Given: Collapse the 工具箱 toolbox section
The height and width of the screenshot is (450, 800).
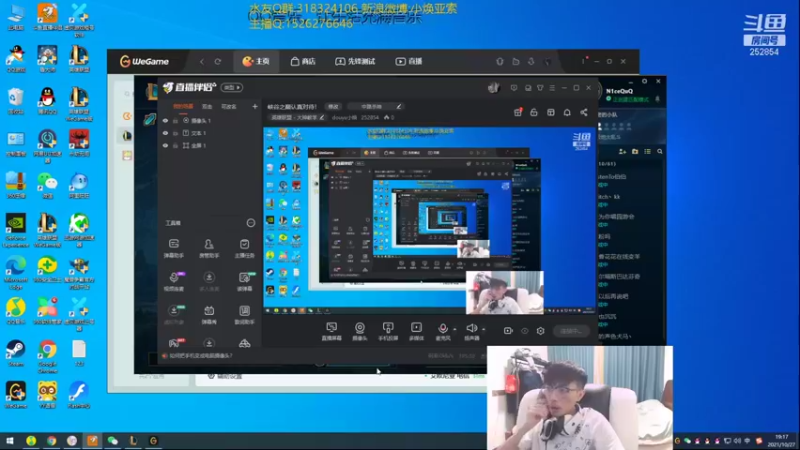Looking at the screenshot, I should pos(251,223).
